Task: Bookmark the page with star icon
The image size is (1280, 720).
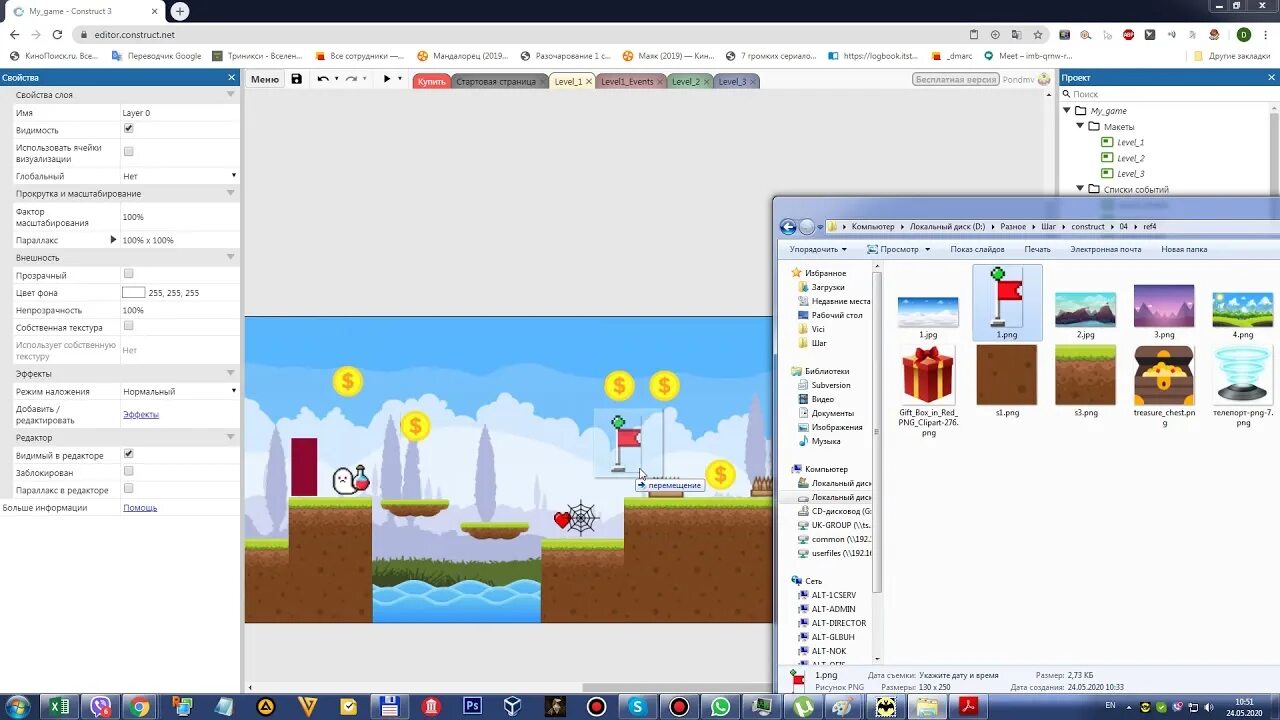Action: (1038, 34)
